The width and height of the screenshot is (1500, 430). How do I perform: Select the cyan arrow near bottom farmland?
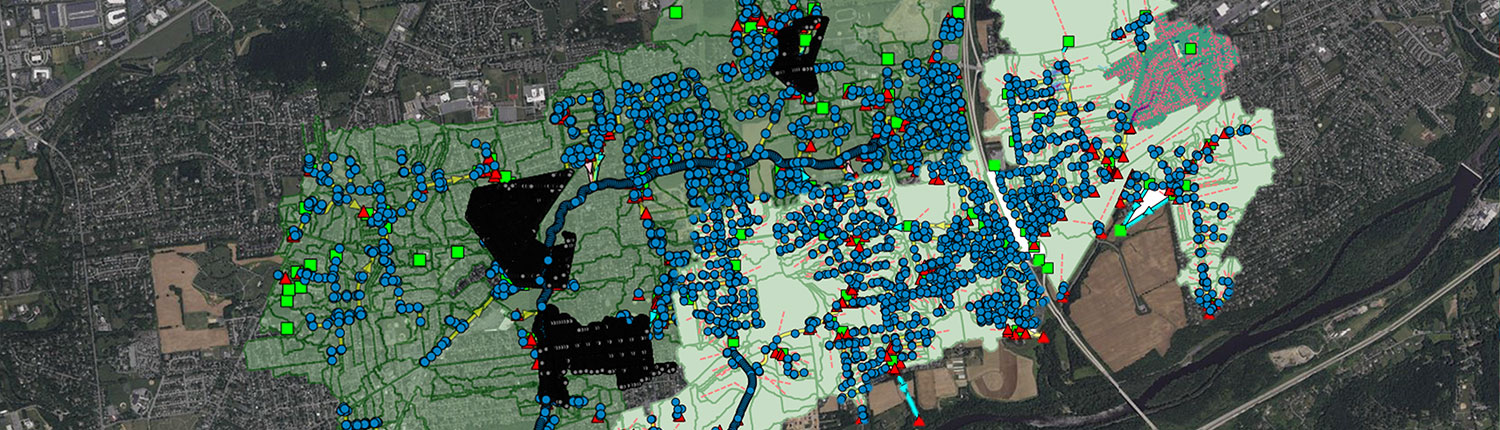tap(910, 397)
